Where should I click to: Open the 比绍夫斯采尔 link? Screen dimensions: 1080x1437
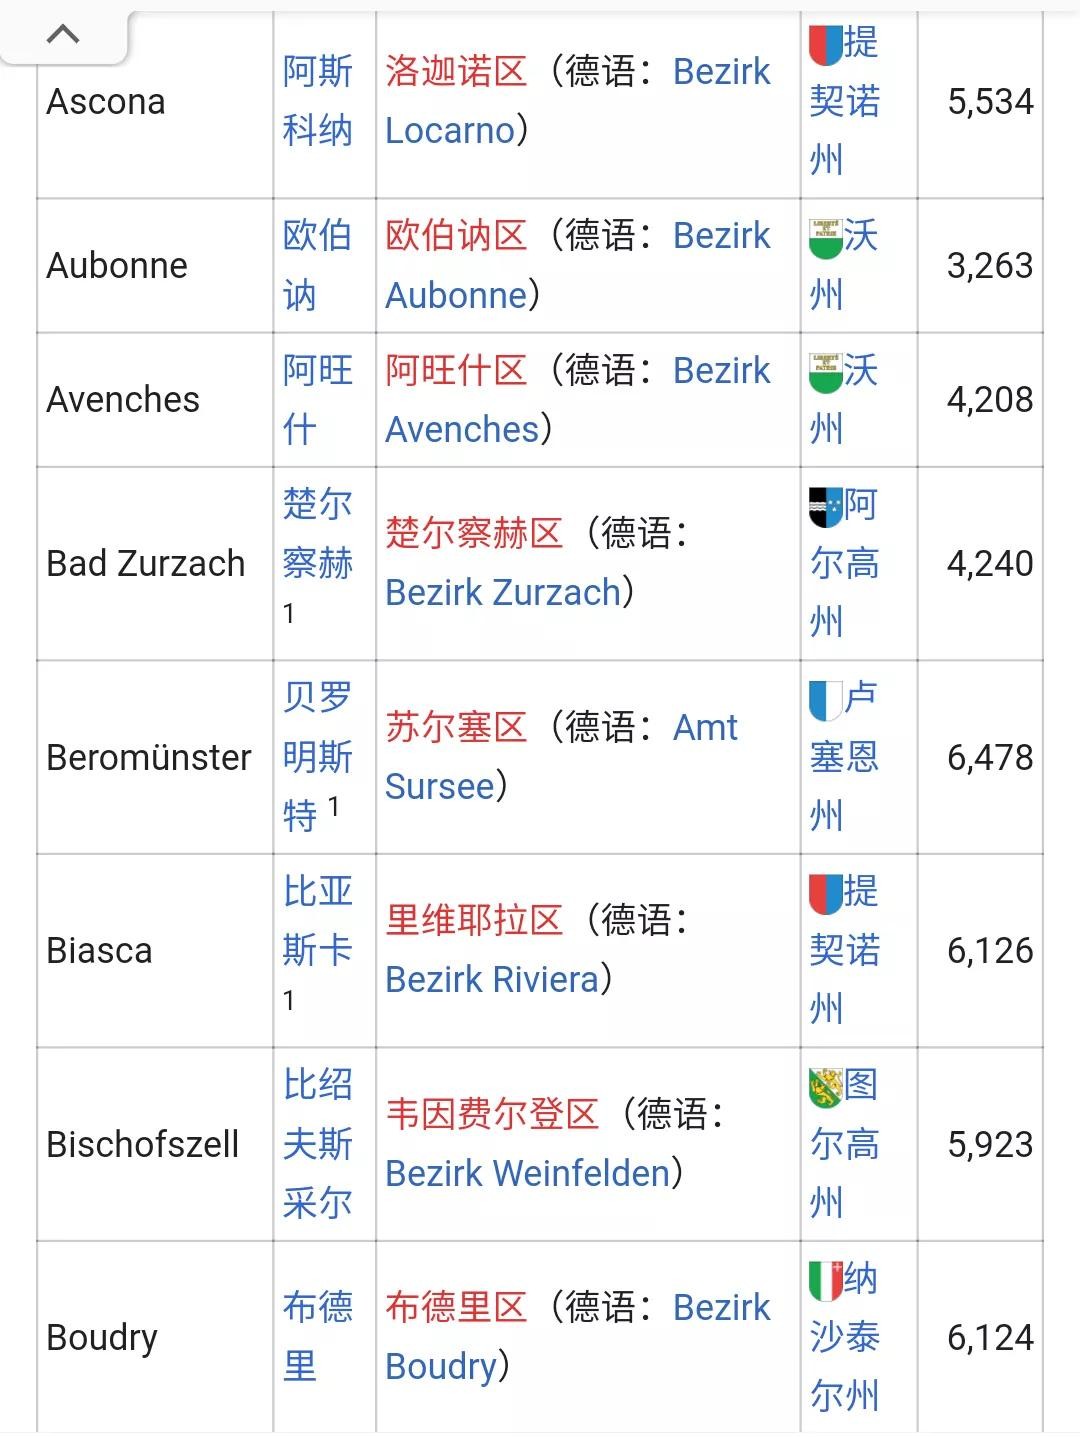click(x=317, y=1144)
